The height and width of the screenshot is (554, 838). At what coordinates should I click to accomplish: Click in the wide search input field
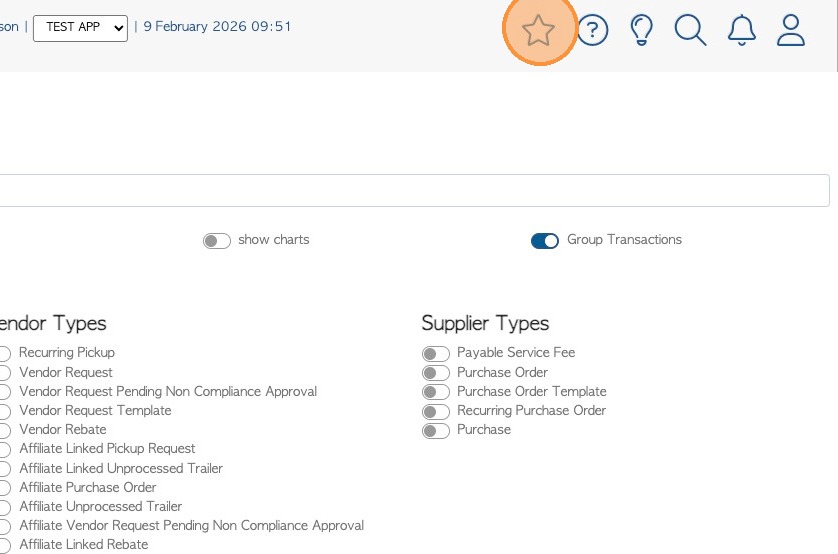414,191
